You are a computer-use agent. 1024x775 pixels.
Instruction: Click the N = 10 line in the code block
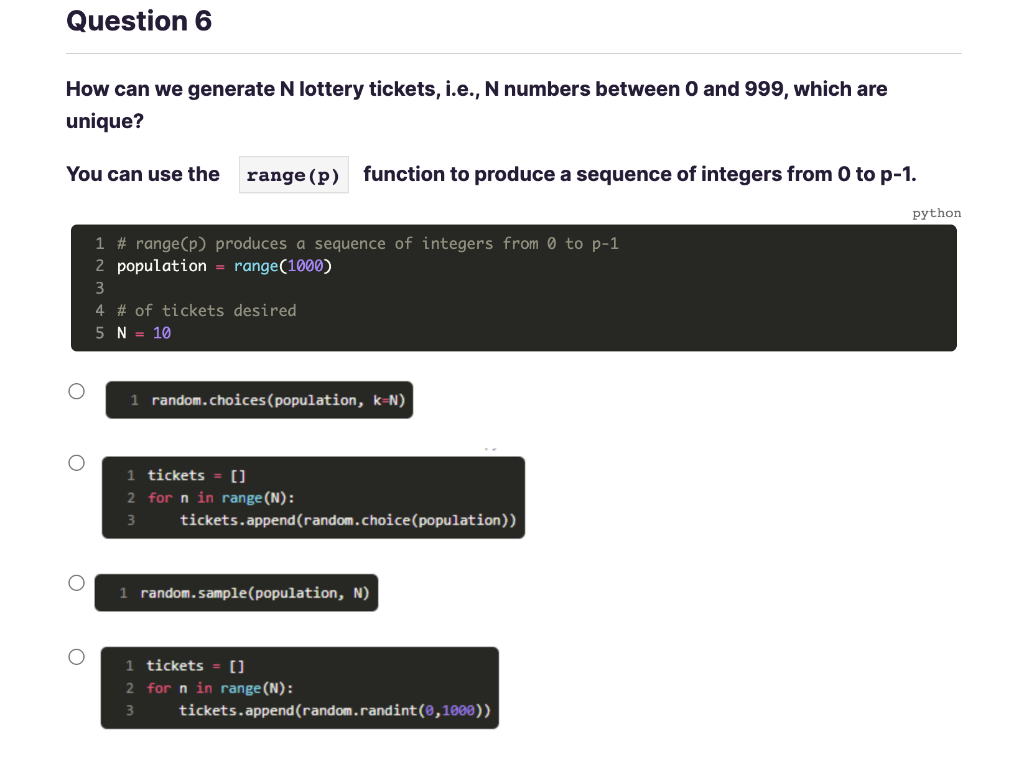coord(140,332)
